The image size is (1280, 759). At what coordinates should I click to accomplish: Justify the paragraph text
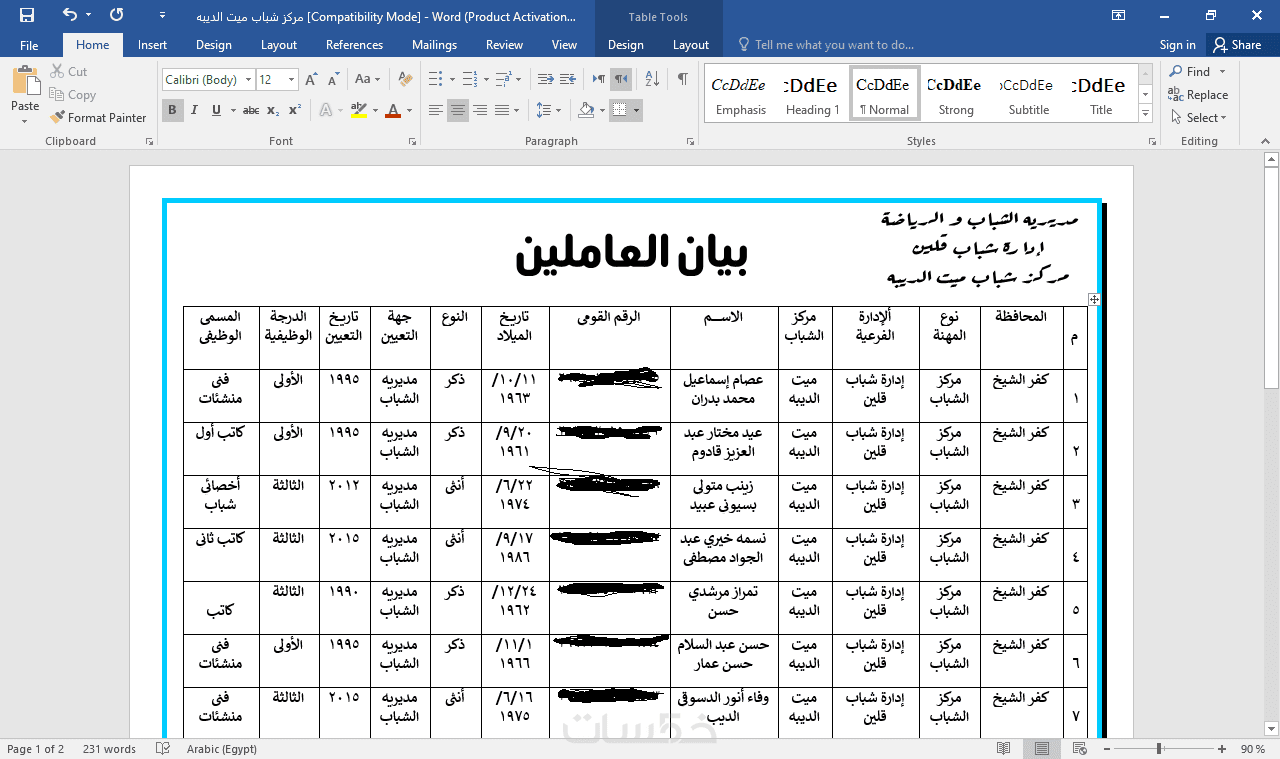click(x=502, y=110)
